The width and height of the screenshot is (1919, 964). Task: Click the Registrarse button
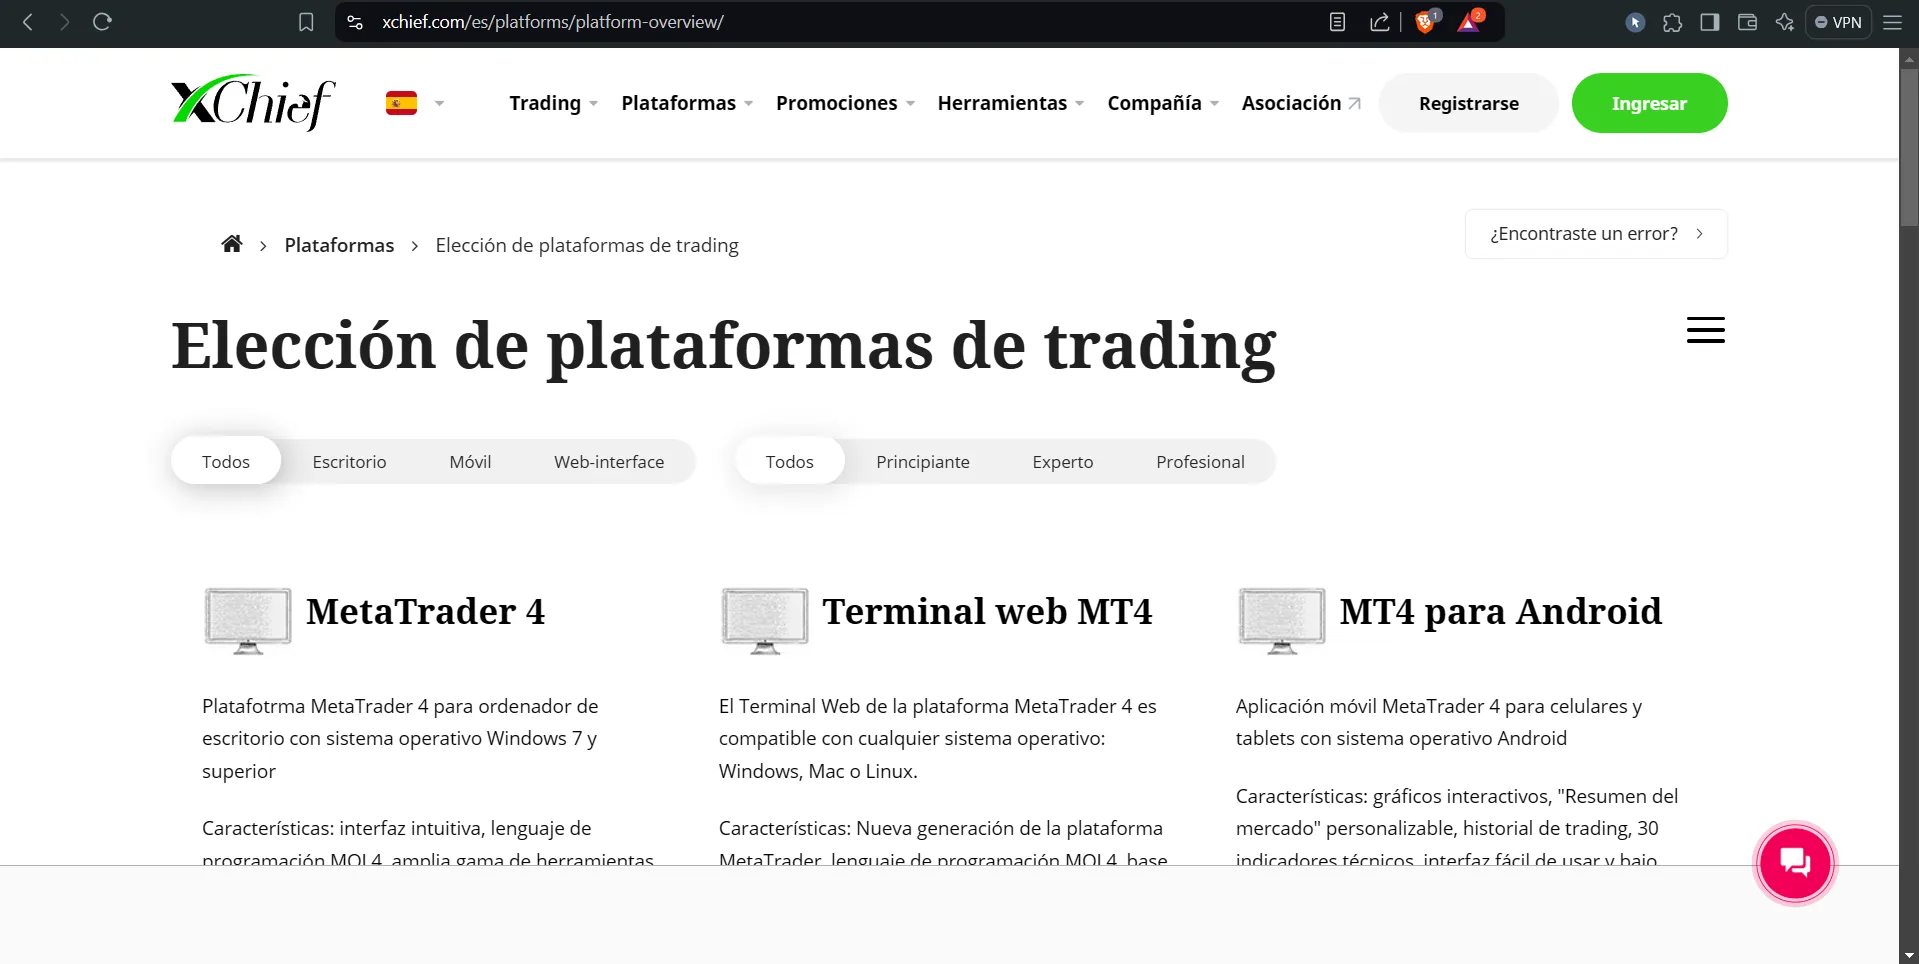pyautogui.click(x=1468, y=103)
